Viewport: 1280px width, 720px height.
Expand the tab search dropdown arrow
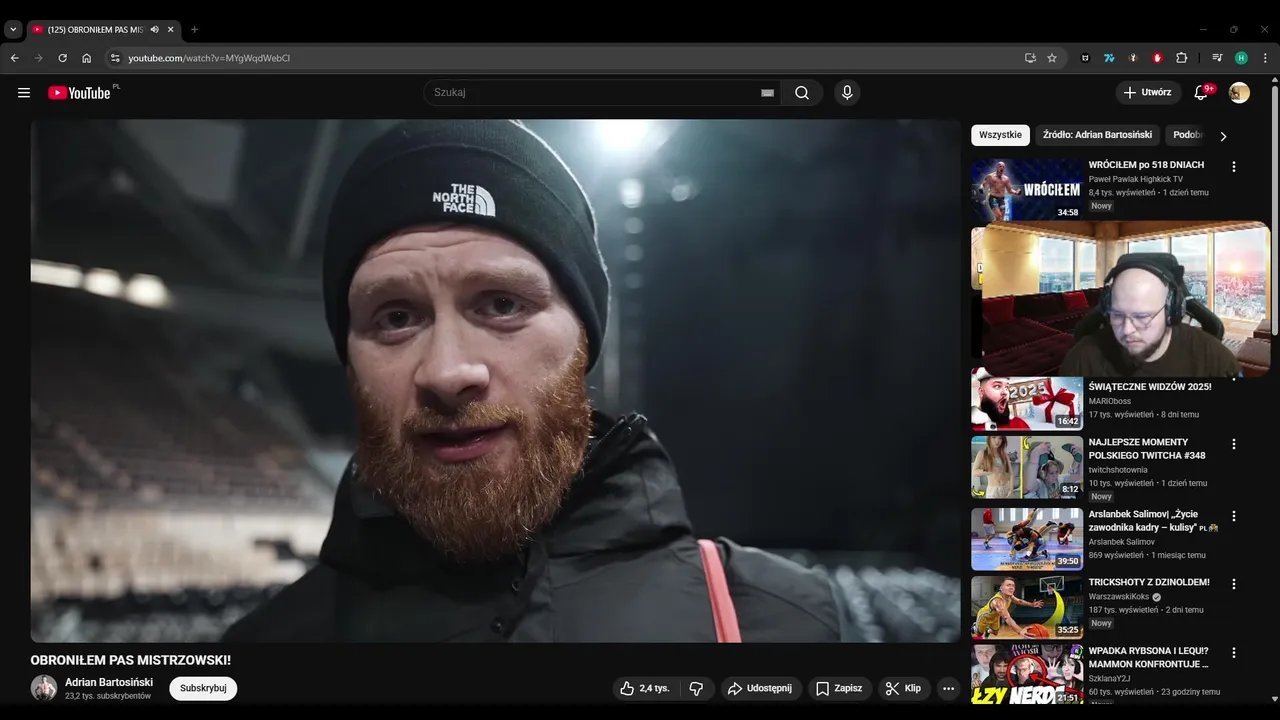coord(13,30)
